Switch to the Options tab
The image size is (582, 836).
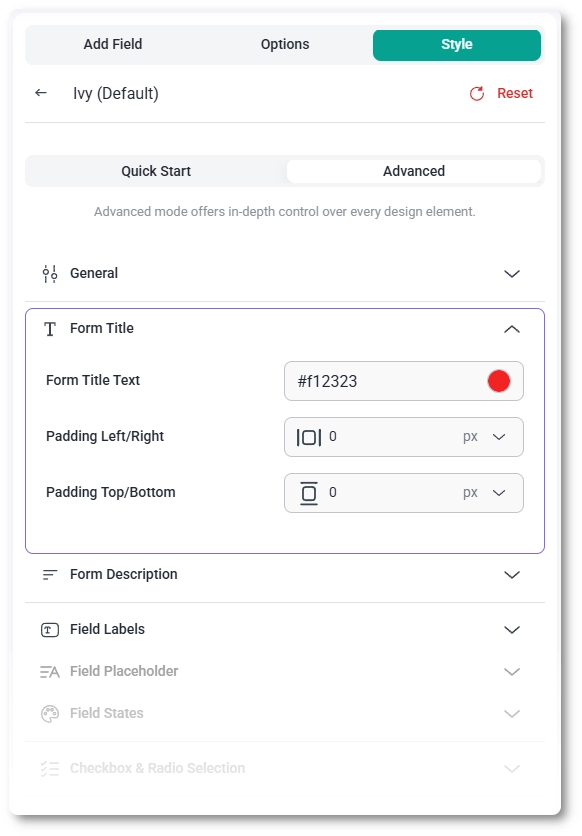point(284,44)
